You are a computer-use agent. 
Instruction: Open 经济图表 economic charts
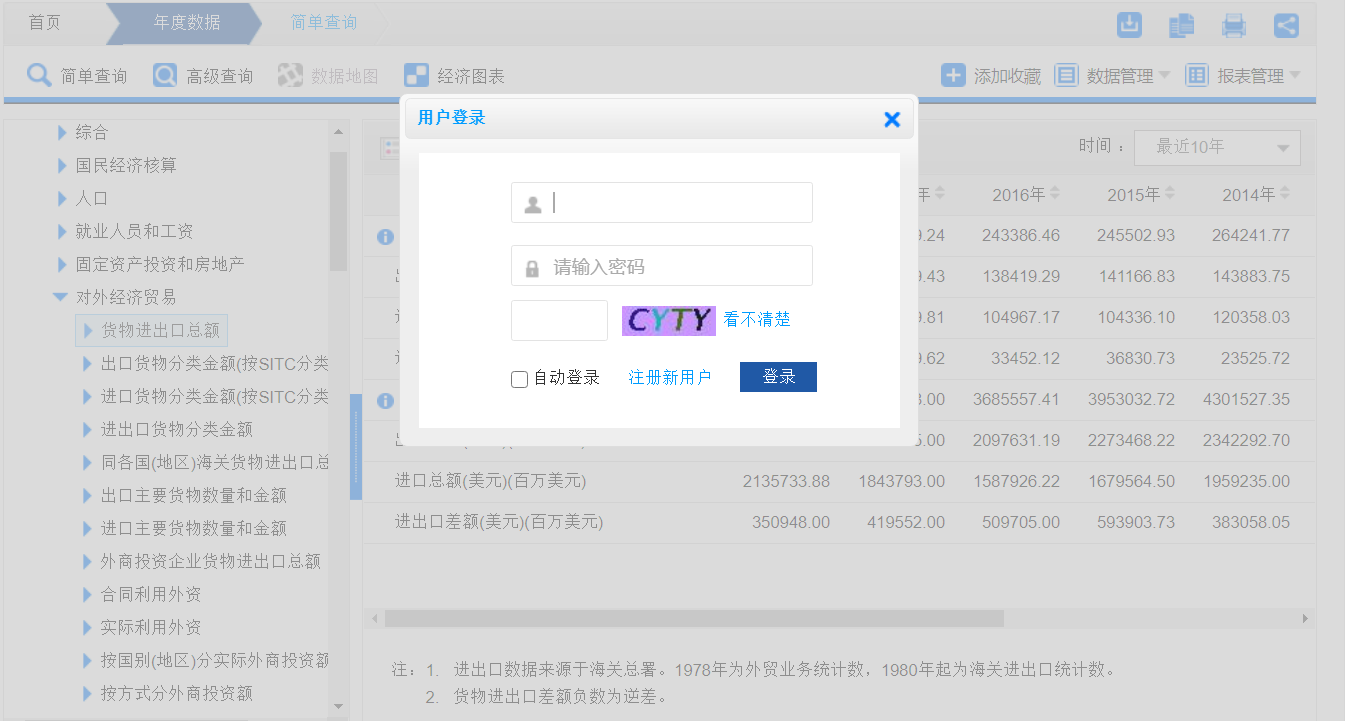[454, 76]
